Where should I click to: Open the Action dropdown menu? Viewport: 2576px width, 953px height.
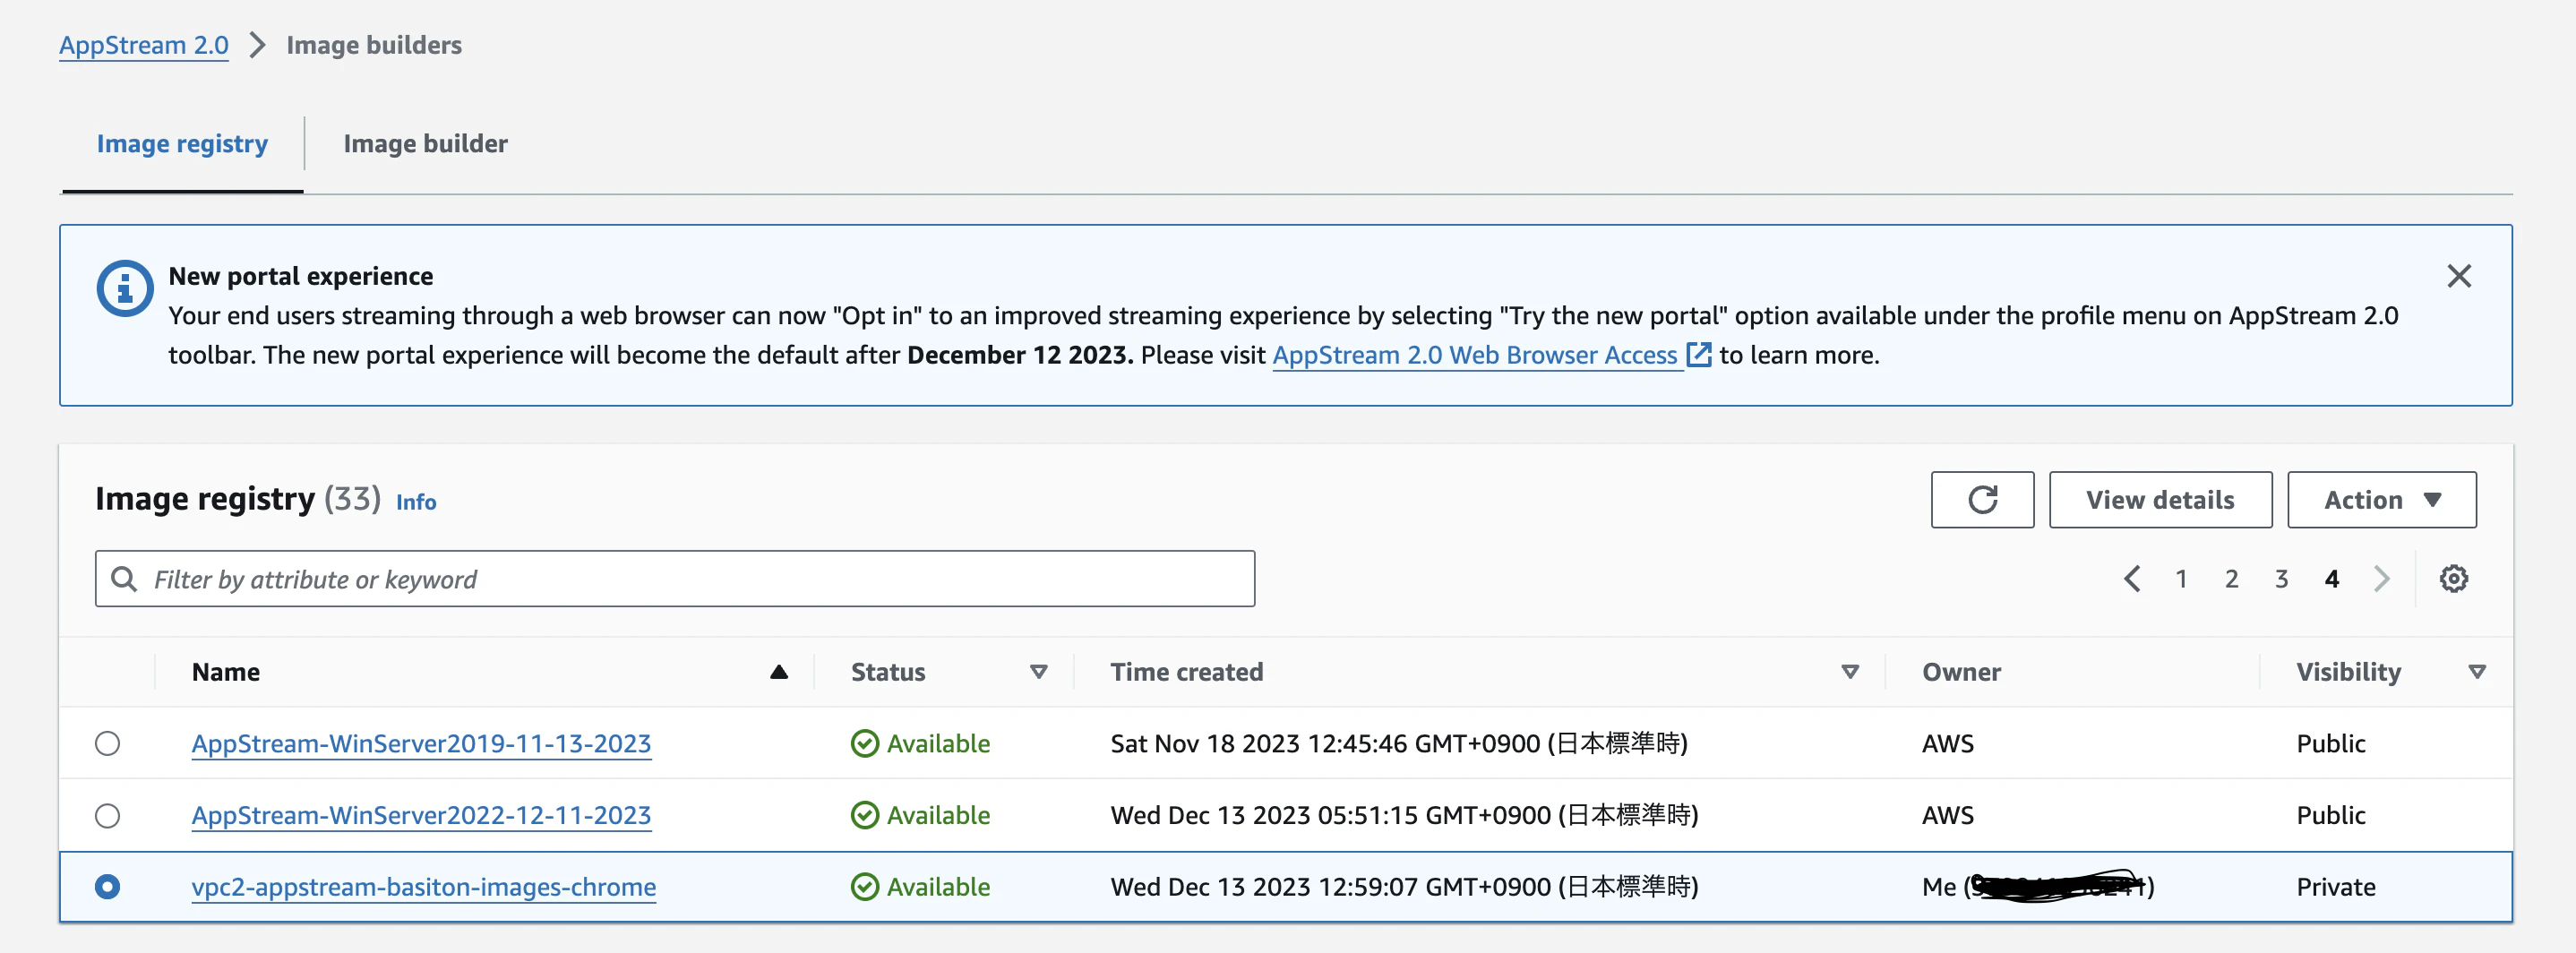[2381, 499]
